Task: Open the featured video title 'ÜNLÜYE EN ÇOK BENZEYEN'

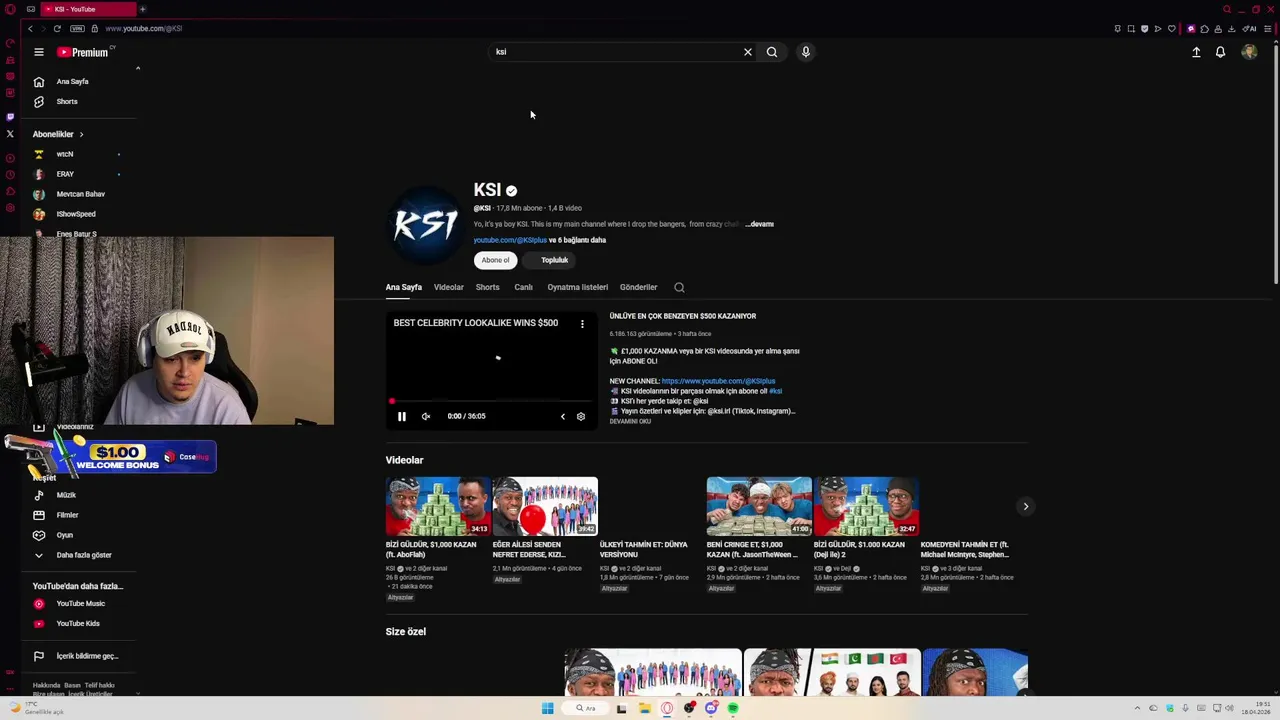Action: 683,316
